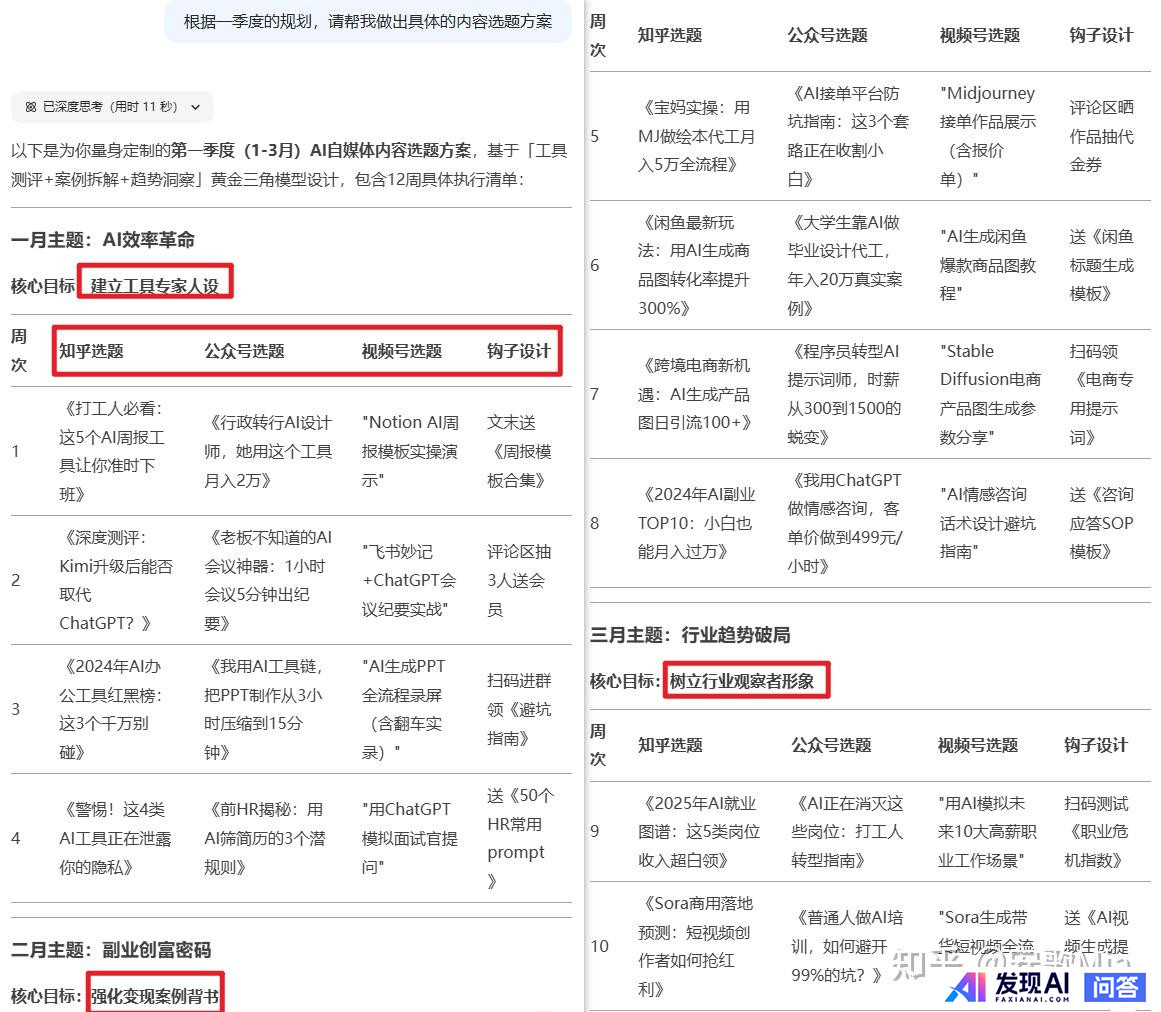Image resolution: width=1161 pixels, height=1012 pixels.
Task: Click the deep-thinking atom icon
Action: (30, 107)
